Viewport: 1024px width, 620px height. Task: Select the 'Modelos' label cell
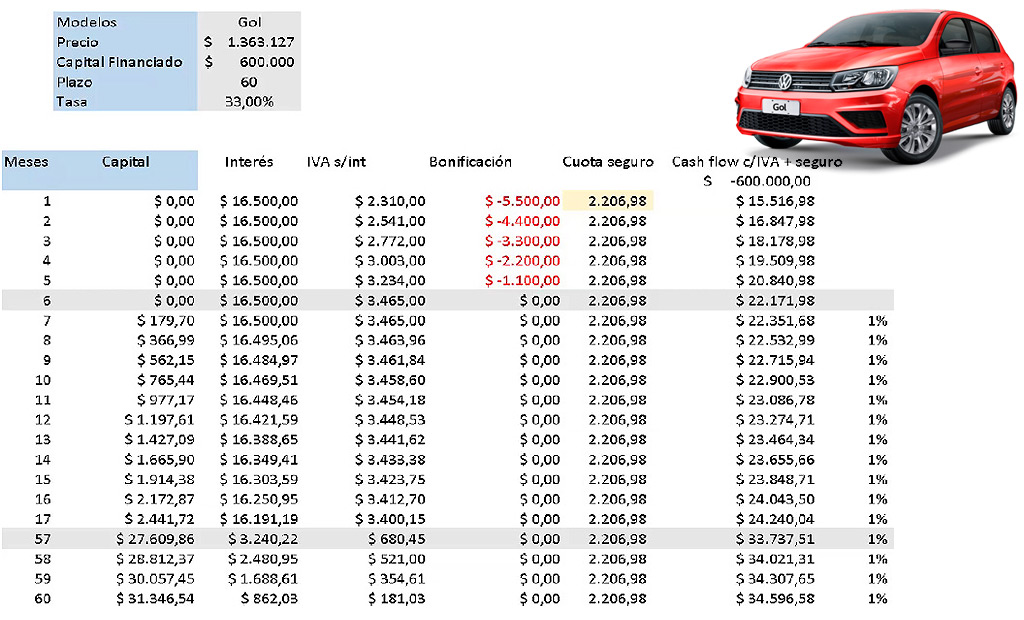click(87, 22)
